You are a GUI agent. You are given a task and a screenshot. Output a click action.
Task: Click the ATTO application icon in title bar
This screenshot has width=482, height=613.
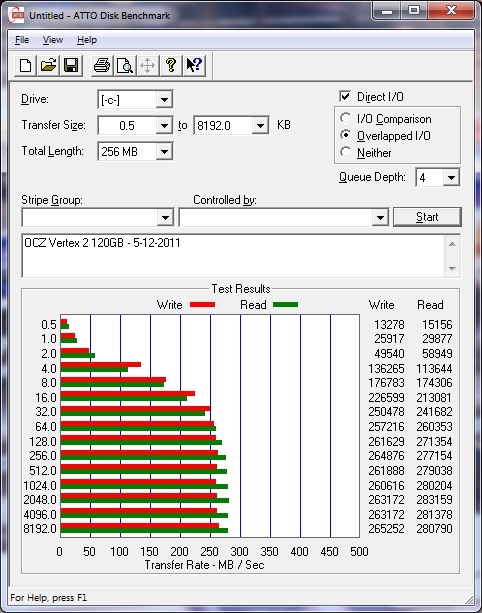click(x=16, y=15)
